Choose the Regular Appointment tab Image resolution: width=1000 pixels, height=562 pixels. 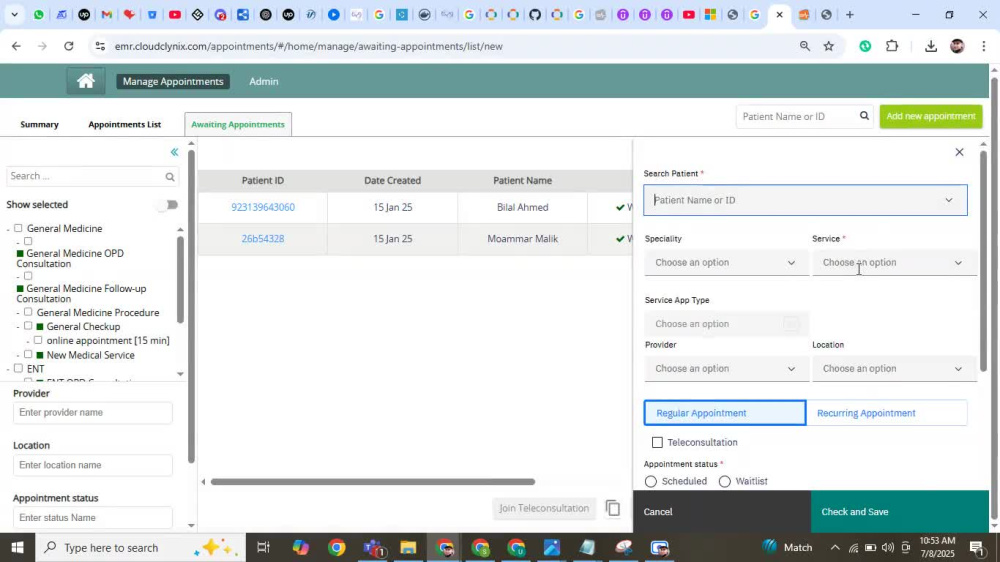724,413
